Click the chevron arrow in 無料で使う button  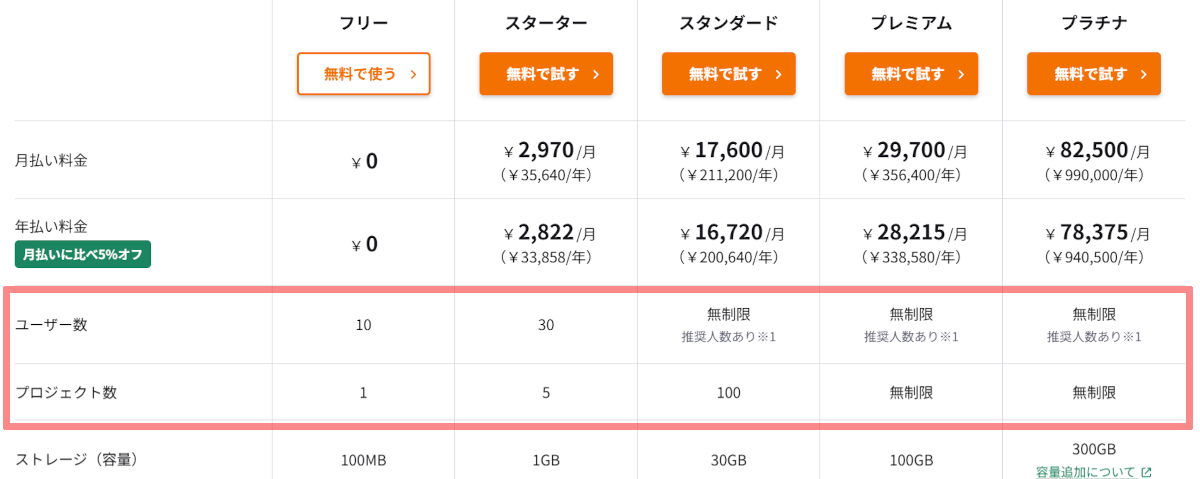tap(413, 74)
